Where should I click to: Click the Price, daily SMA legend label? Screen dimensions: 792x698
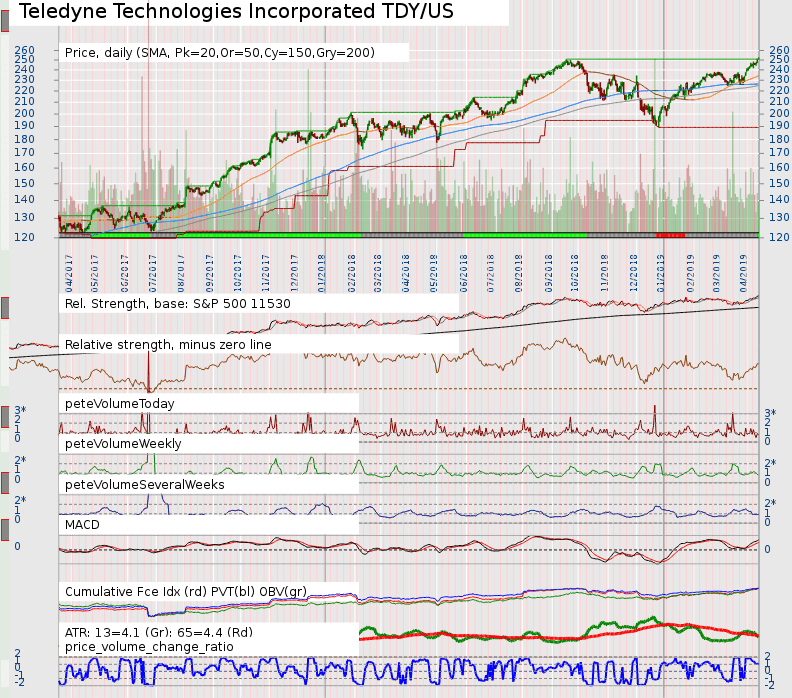[220, 53]
